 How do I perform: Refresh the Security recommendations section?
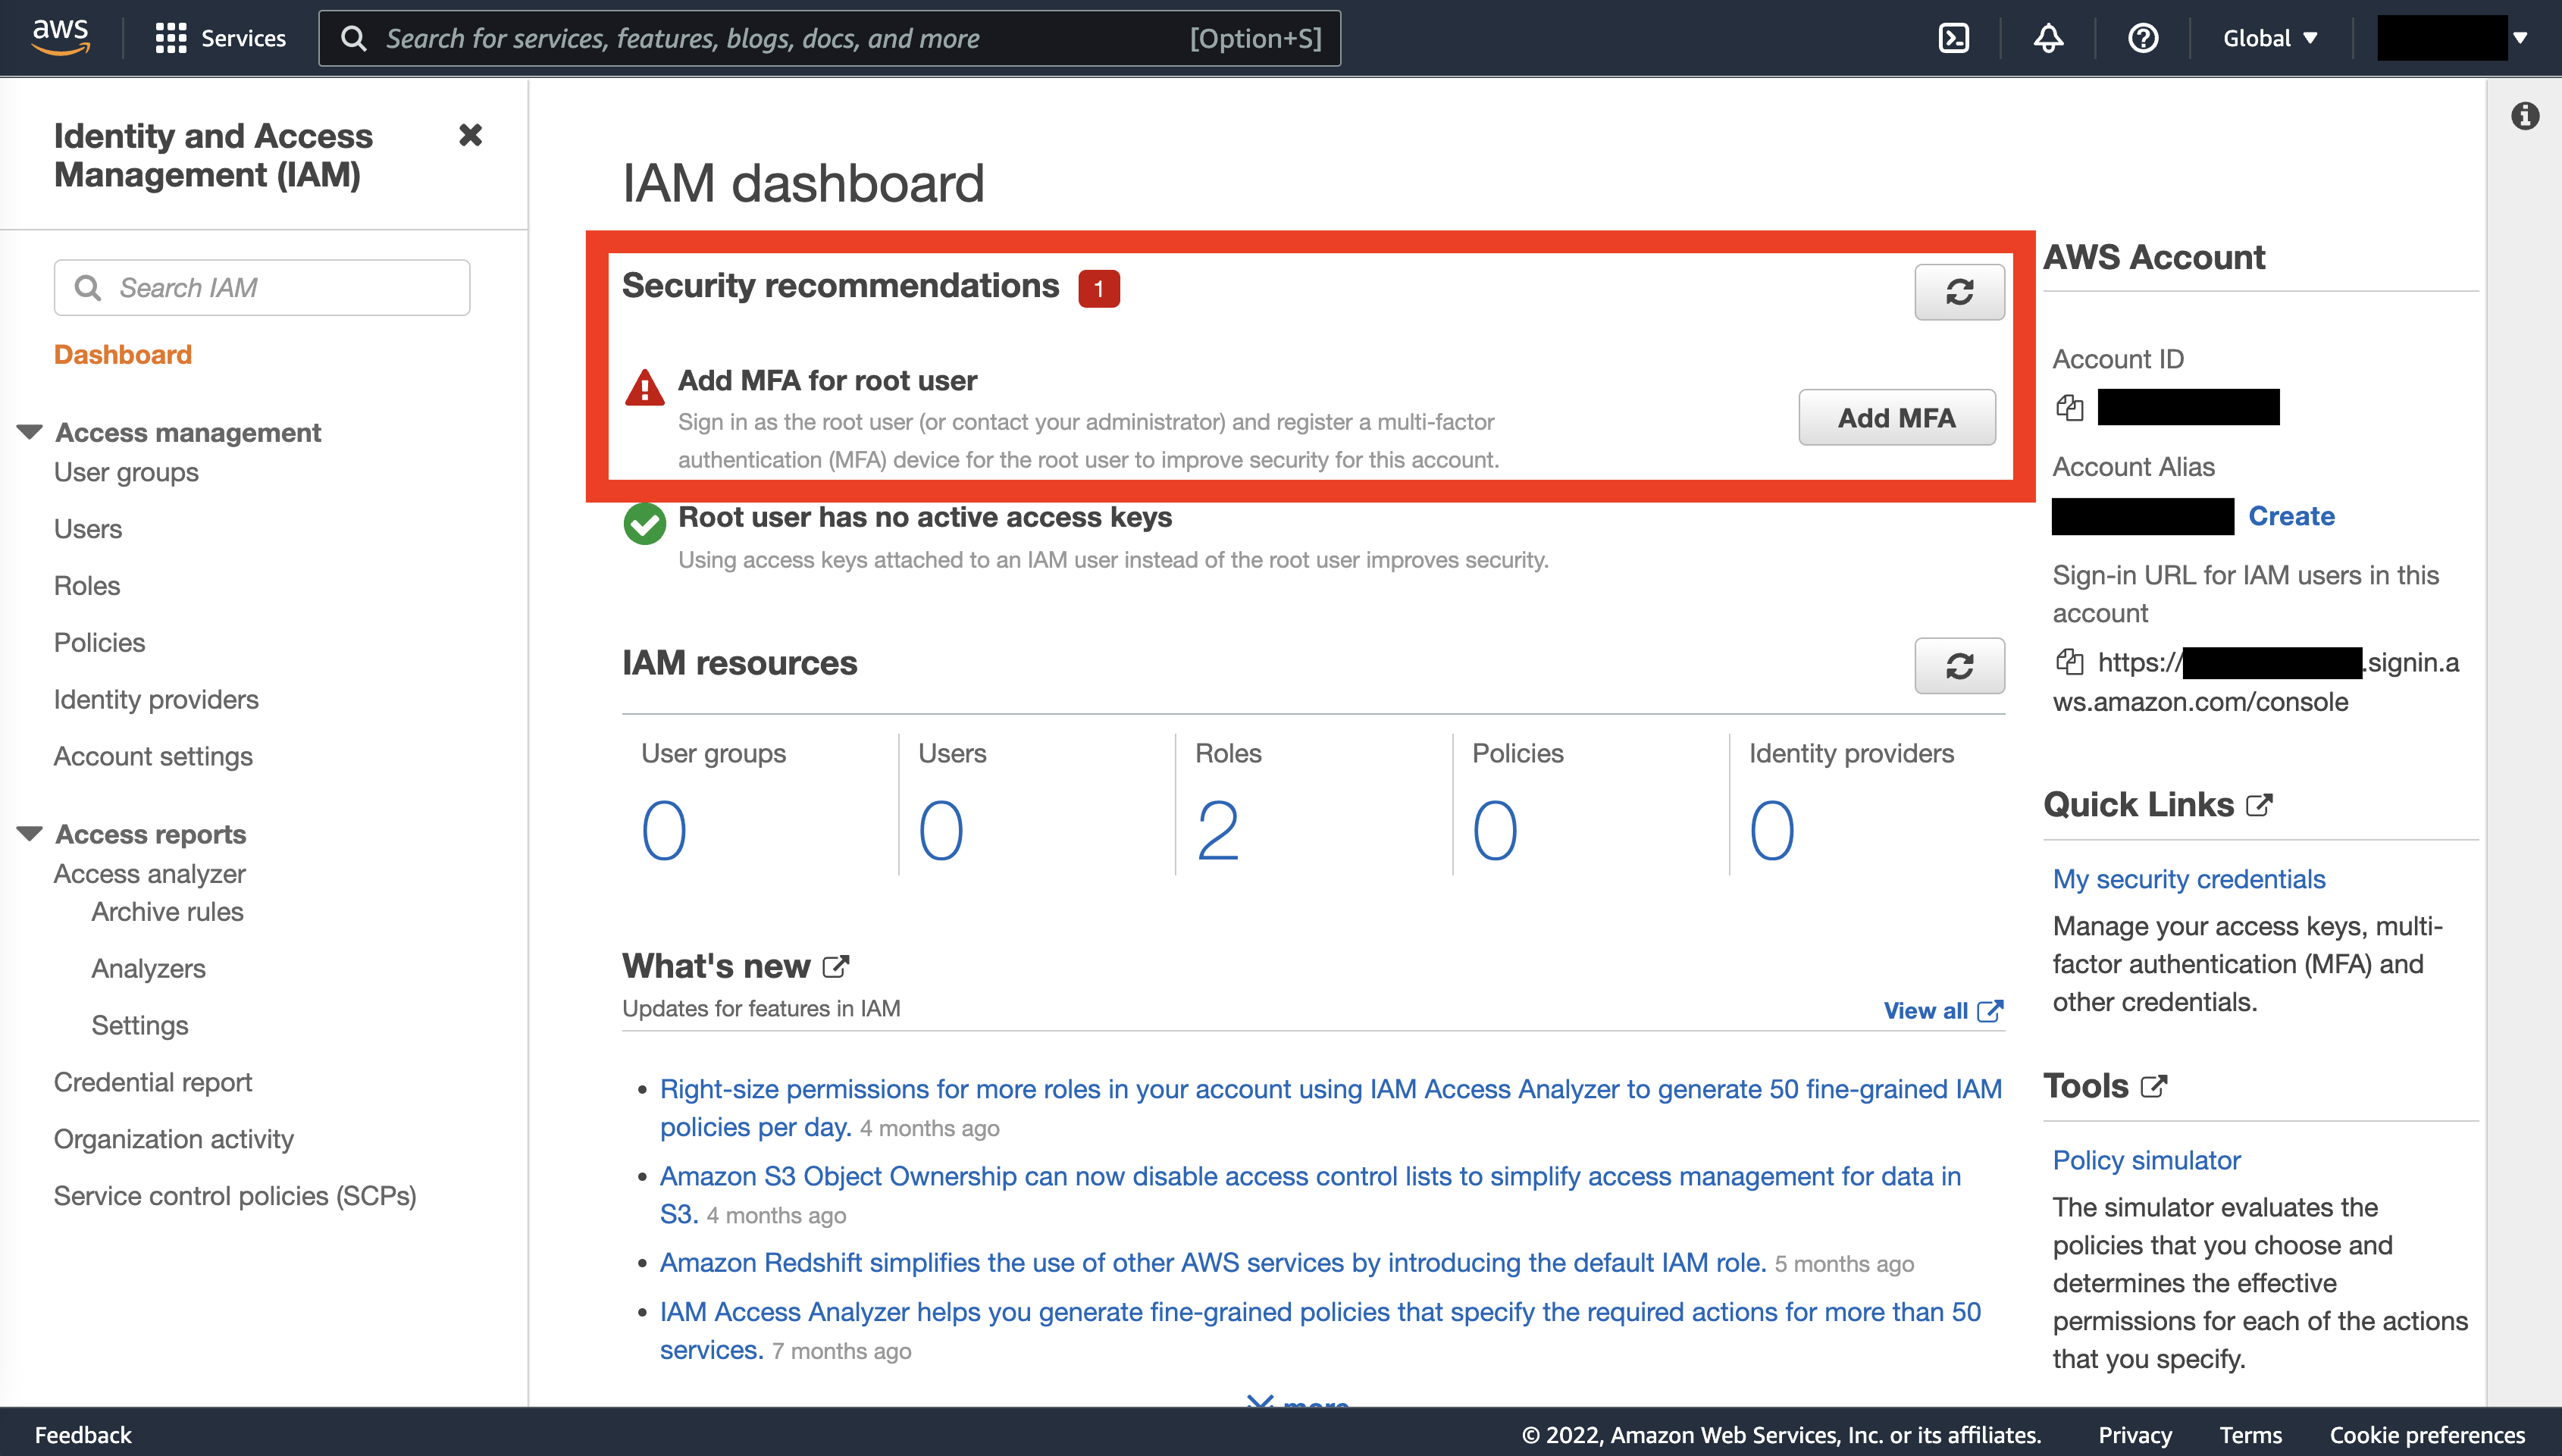pyautogui.click(x=1959, y=292)
